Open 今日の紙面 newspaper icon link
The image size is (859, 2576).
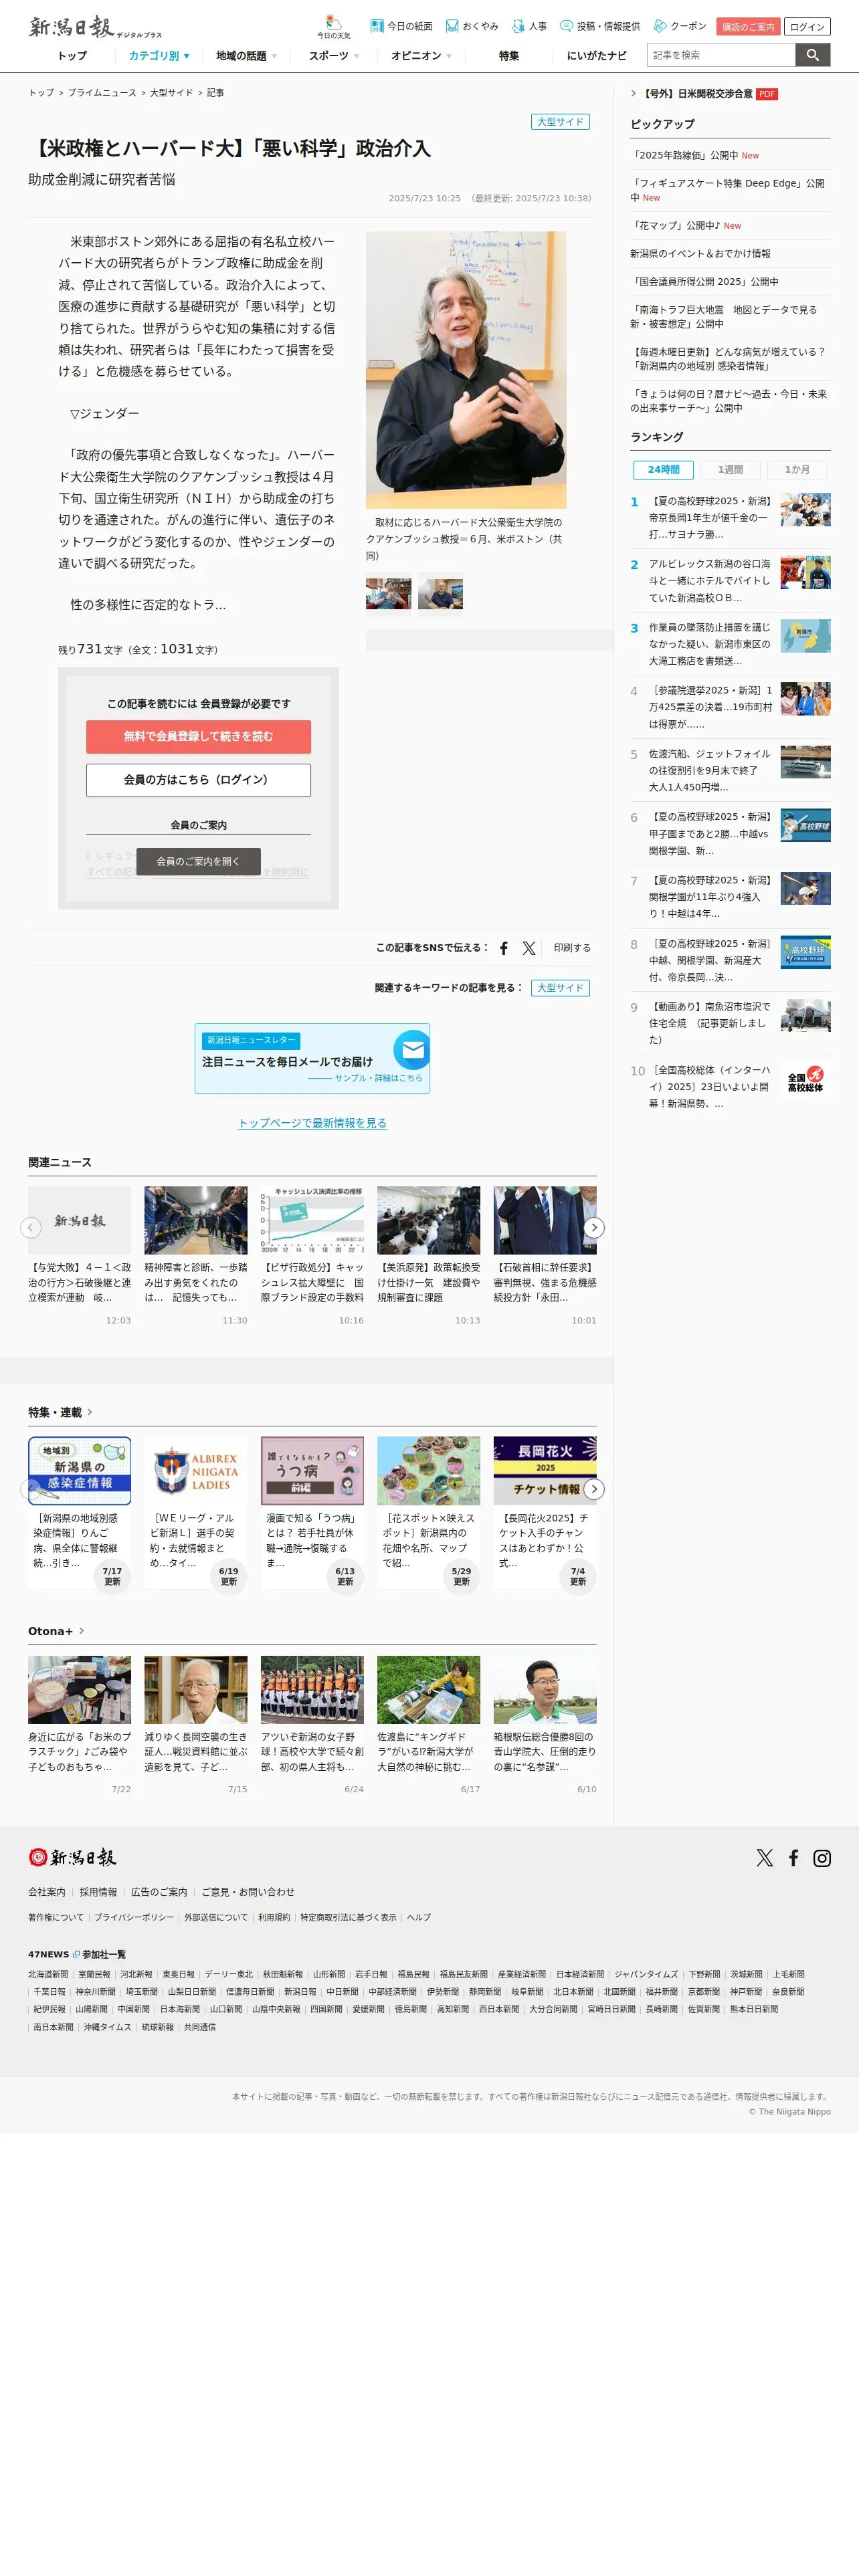401,26
